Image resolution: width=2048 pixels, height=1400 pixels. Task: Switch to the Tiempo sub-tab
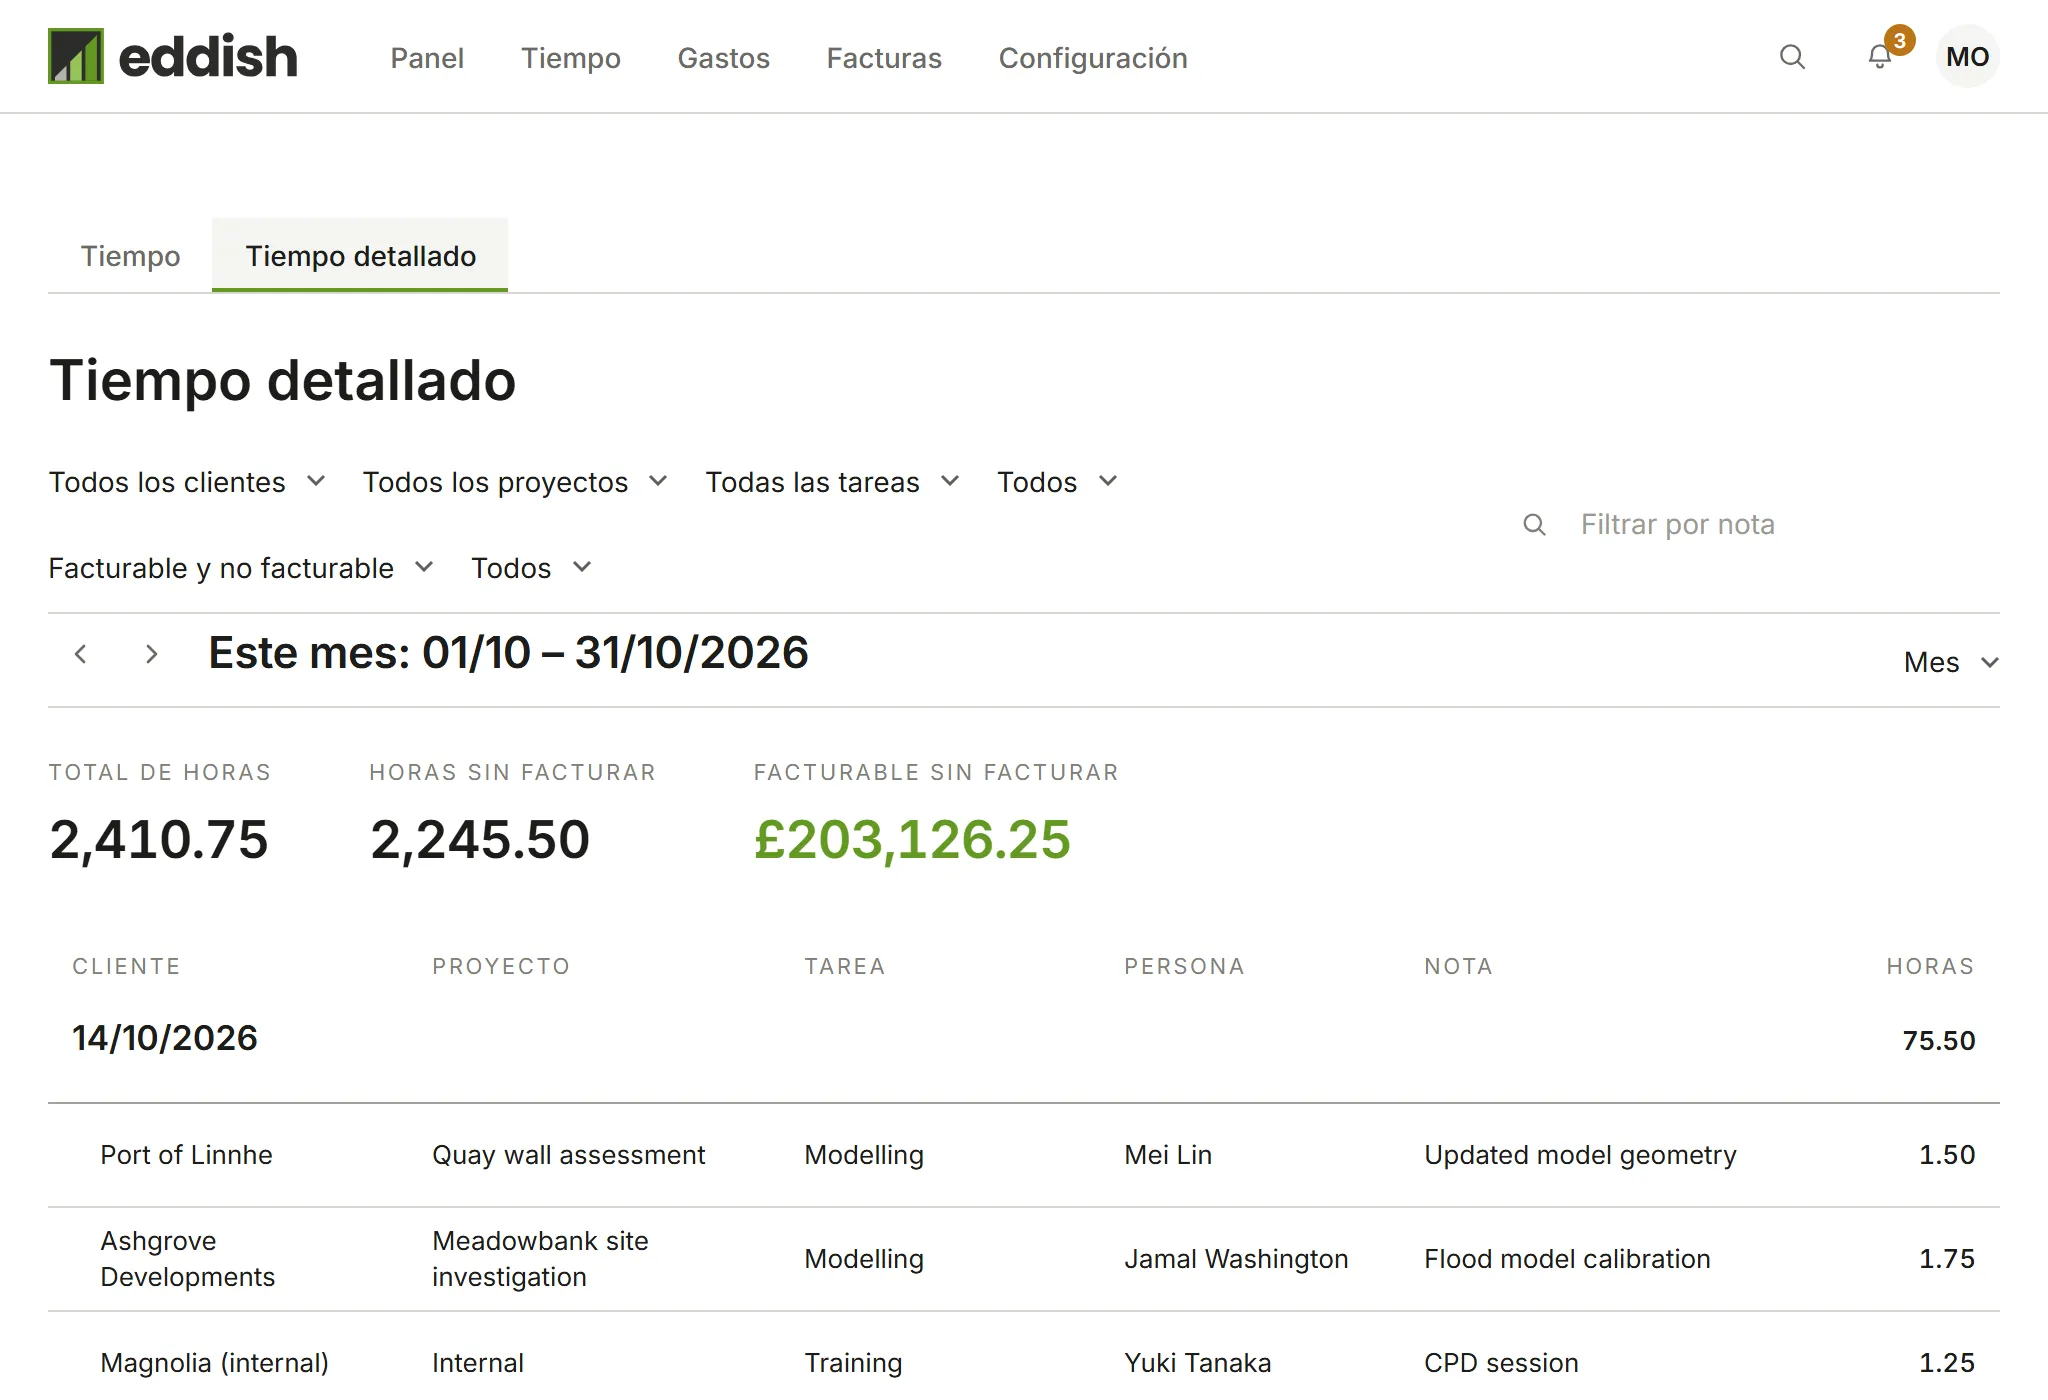pos(130,256)
